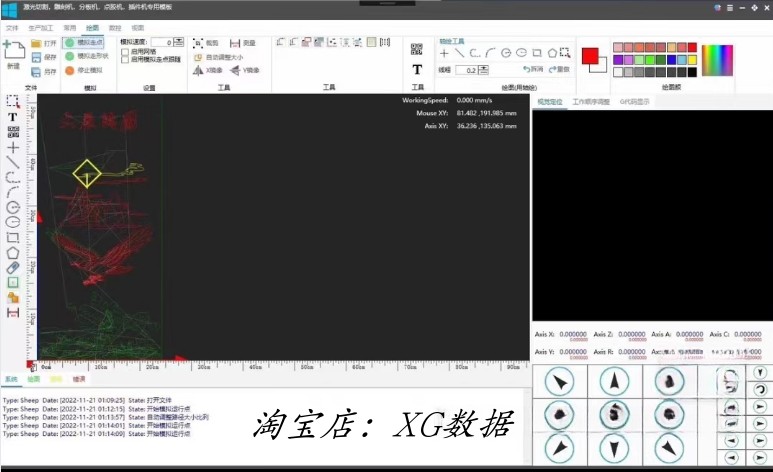Open the 生产加工 ribbon tab
The image size is (773, 472).
click(x=40, y=28)
